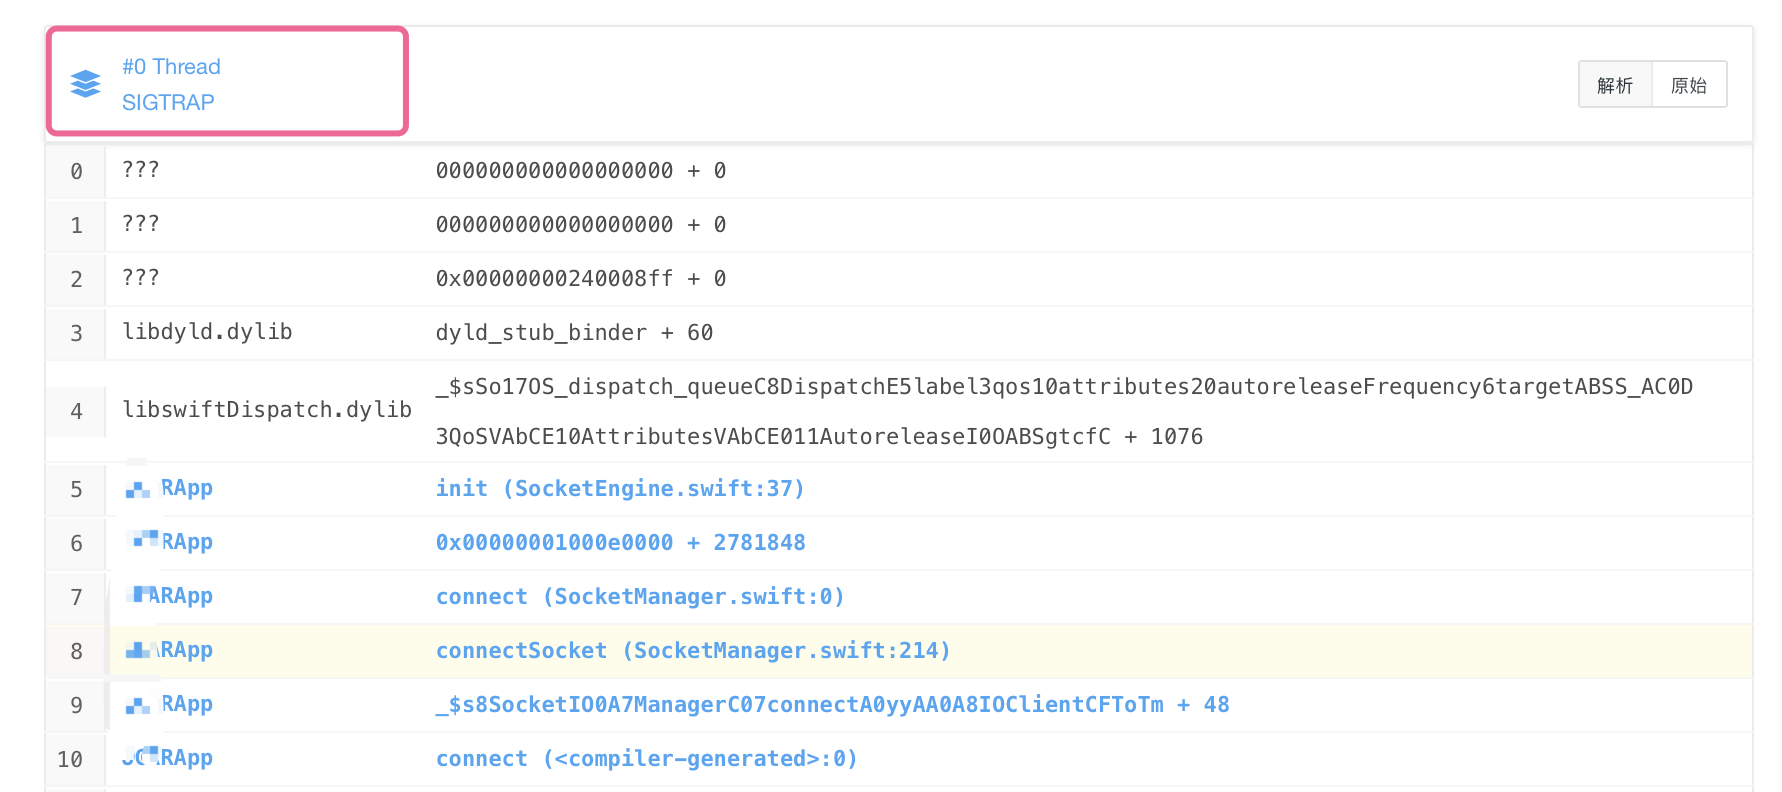Viewport: 1782px width, 792px height.
Task: Click RApp module name in row 9
Action: pyautogui.click(x=187, y=704)
